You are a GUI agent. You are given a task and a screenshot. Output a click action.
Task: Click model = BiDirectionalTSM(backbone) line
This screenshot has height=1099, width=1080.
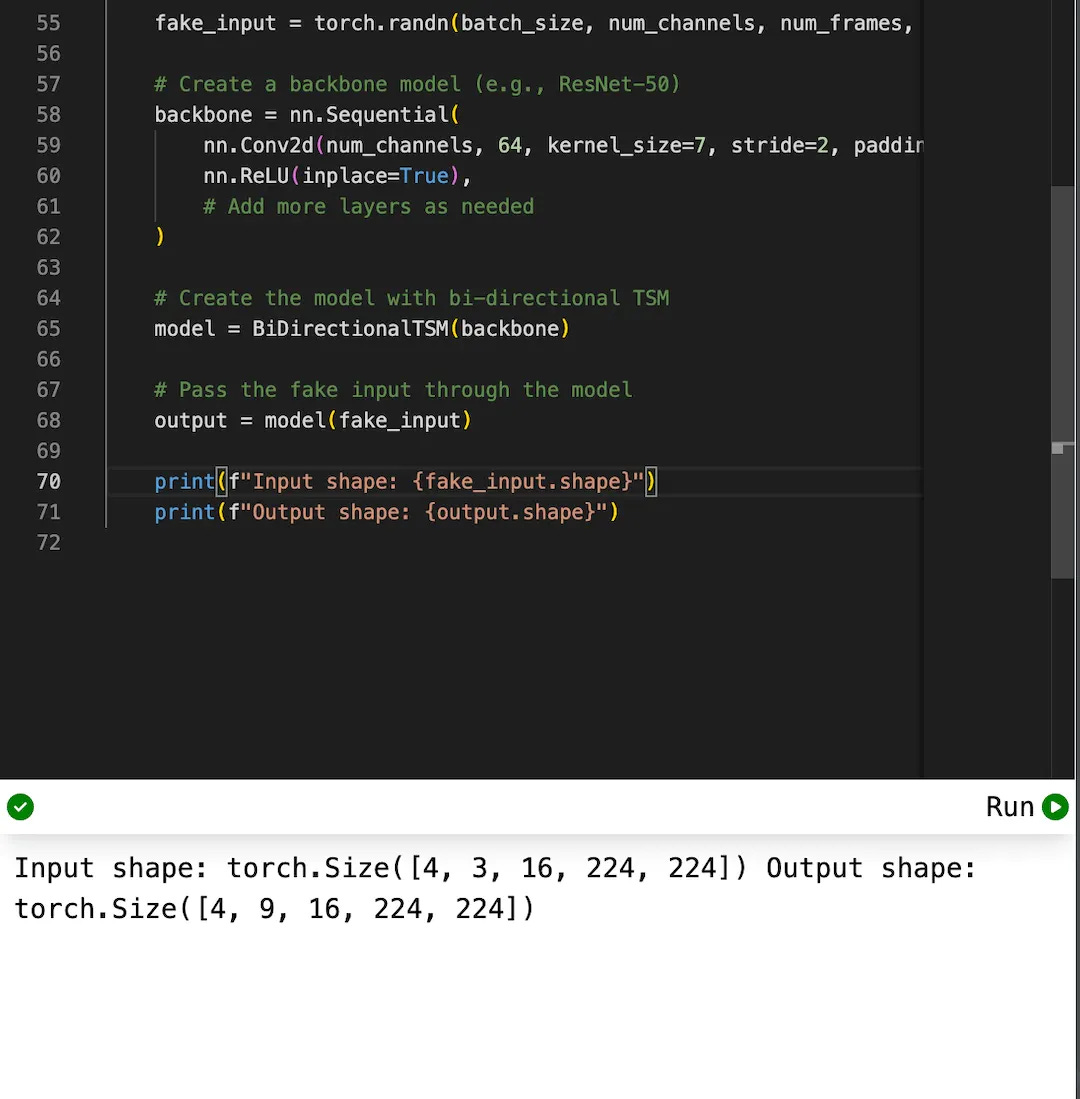tap(362, 329)
